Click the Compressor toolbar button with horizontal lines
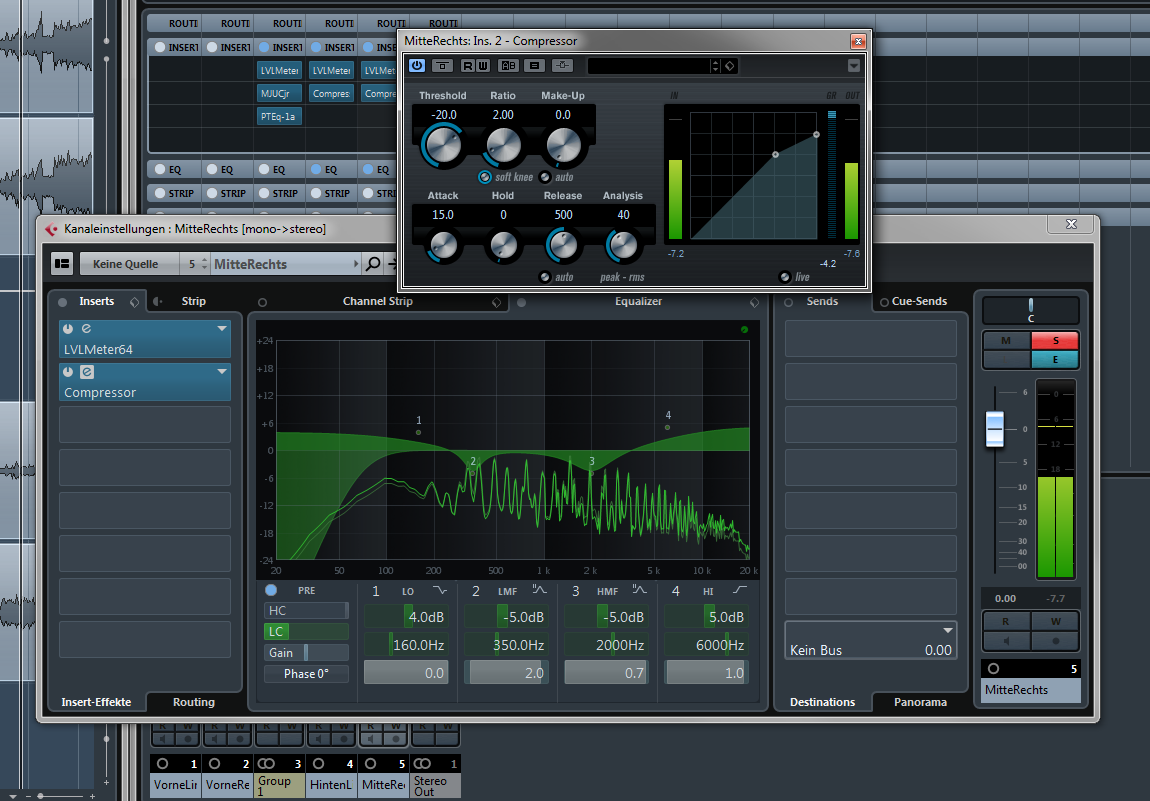The image size is (1150, 801). click(x=535, y=66)
